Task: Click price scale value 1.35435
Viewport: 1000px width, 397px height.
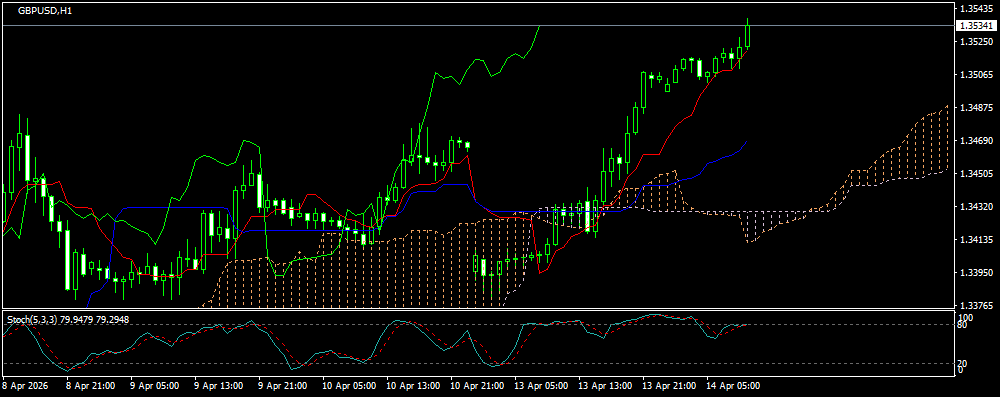Action: point(976,8)
